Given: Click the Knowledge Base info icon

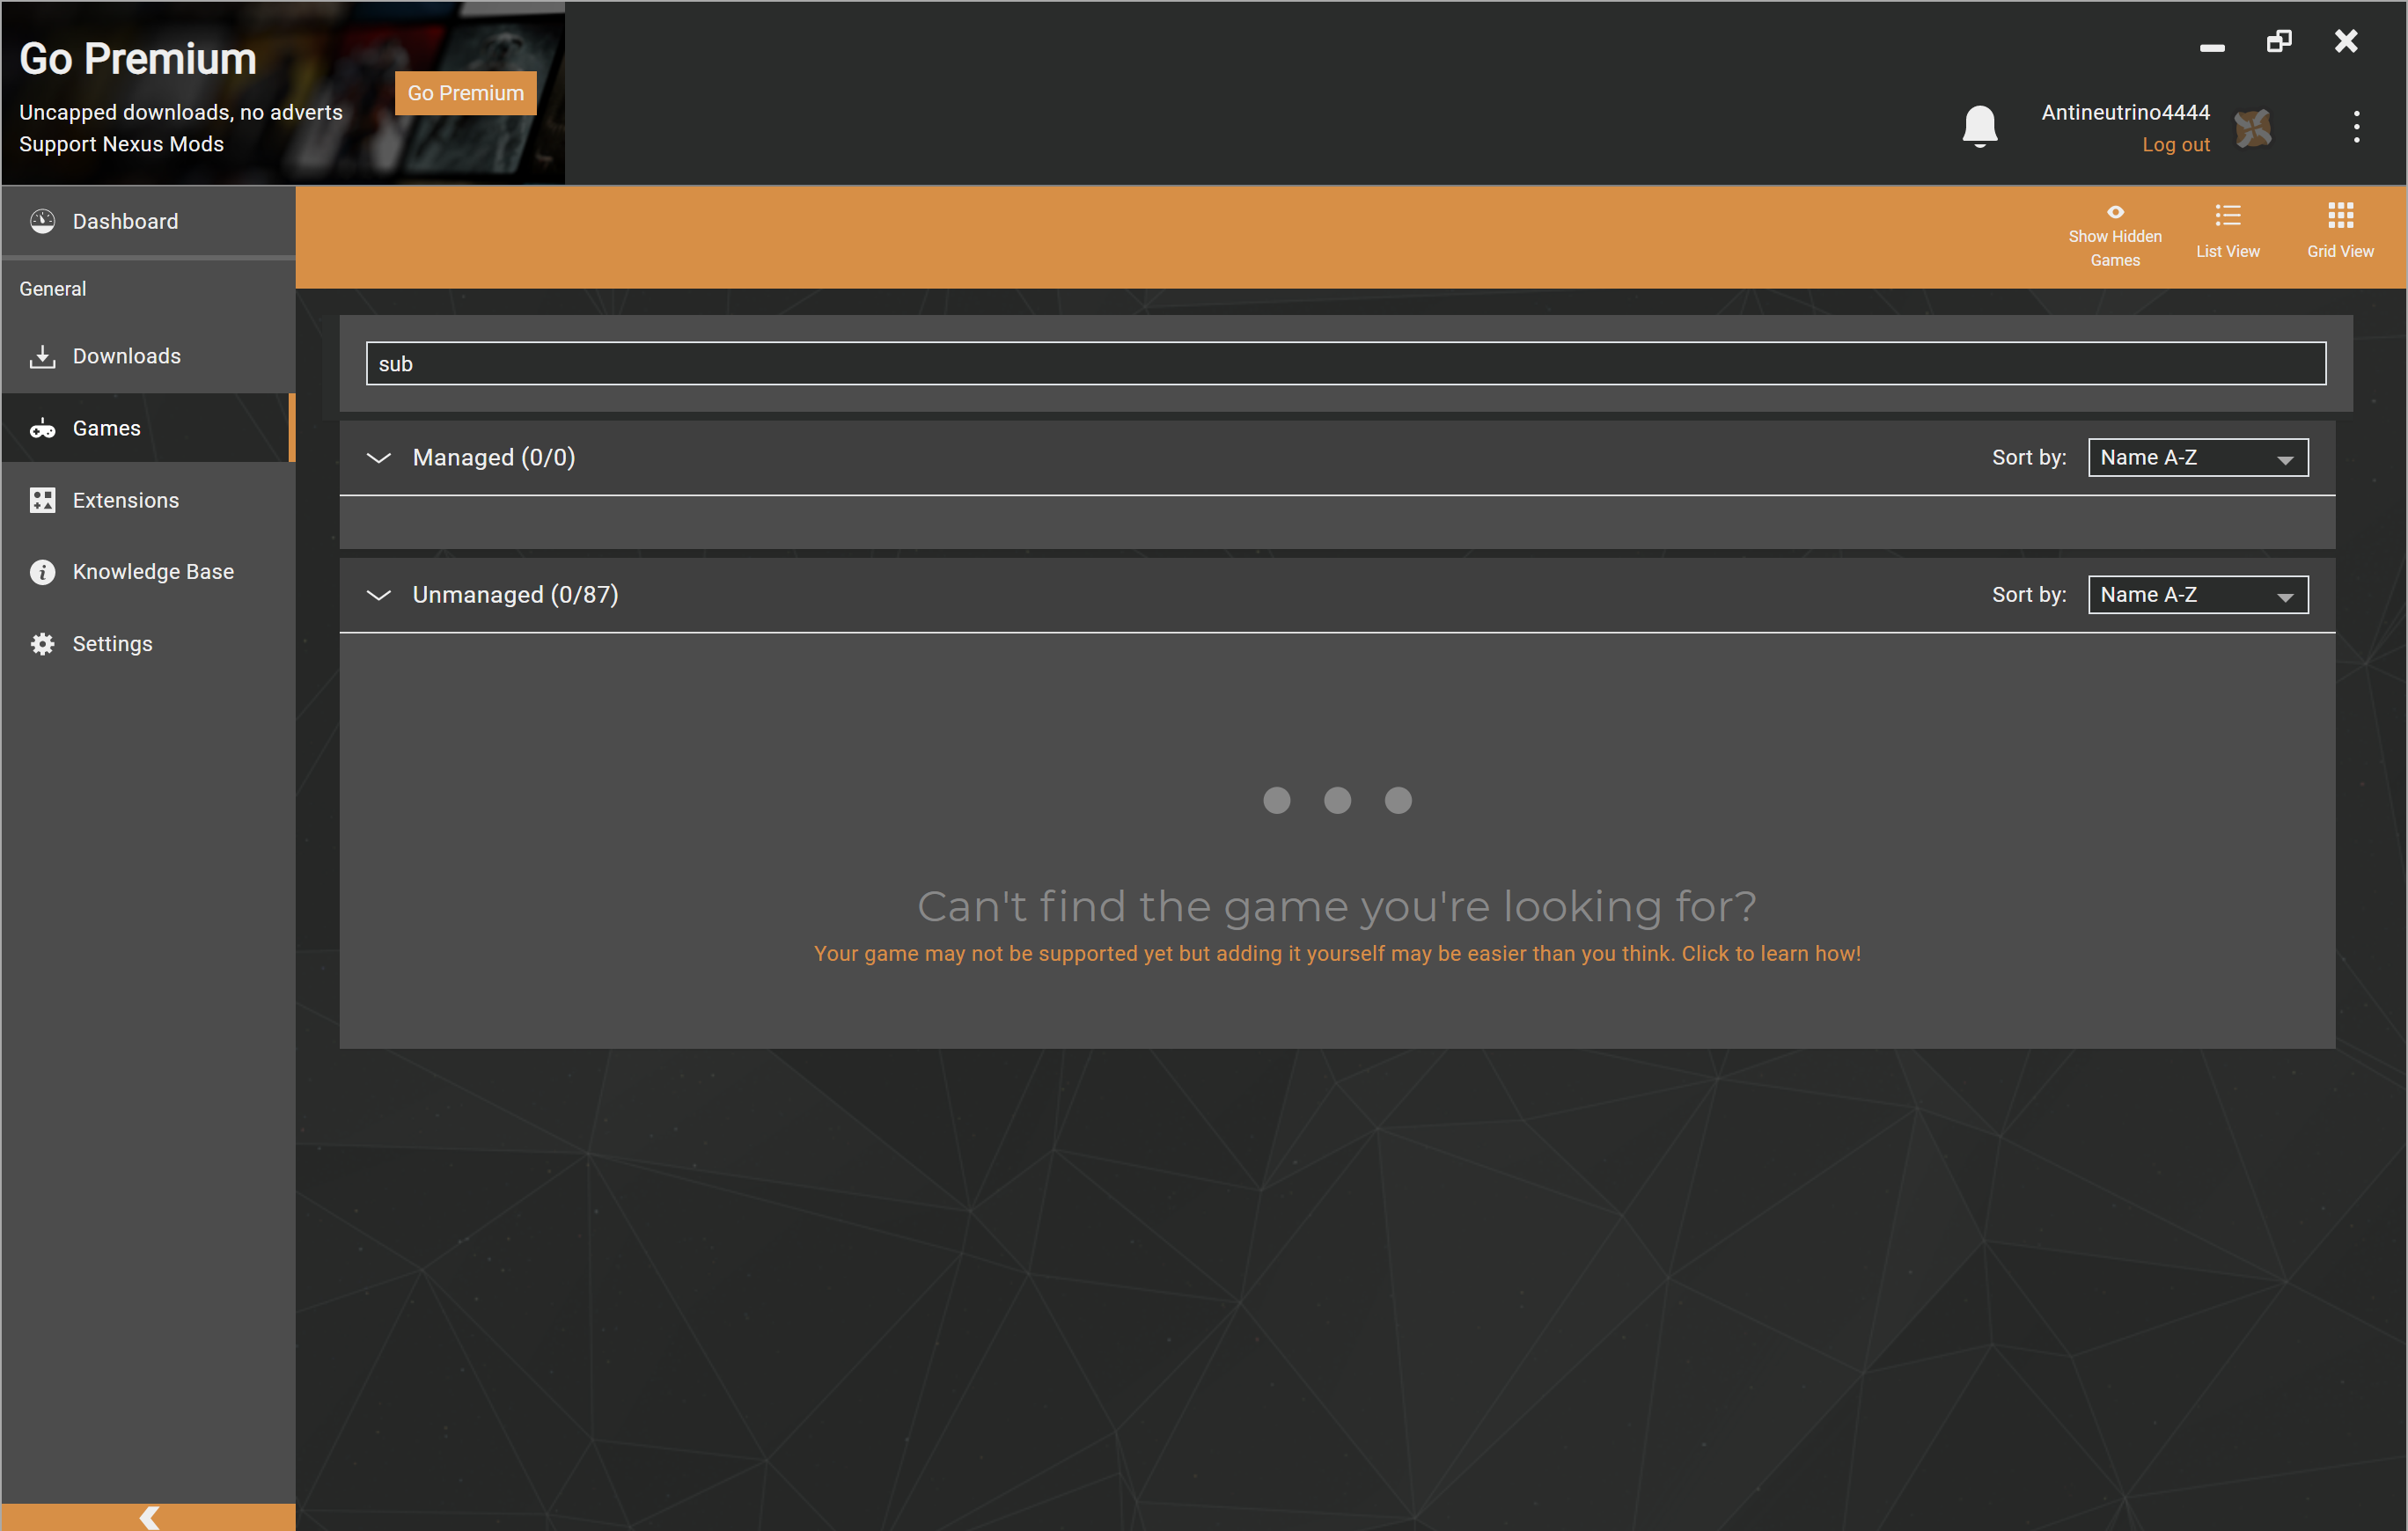Looking at the screenshot, I should (42, 572).
